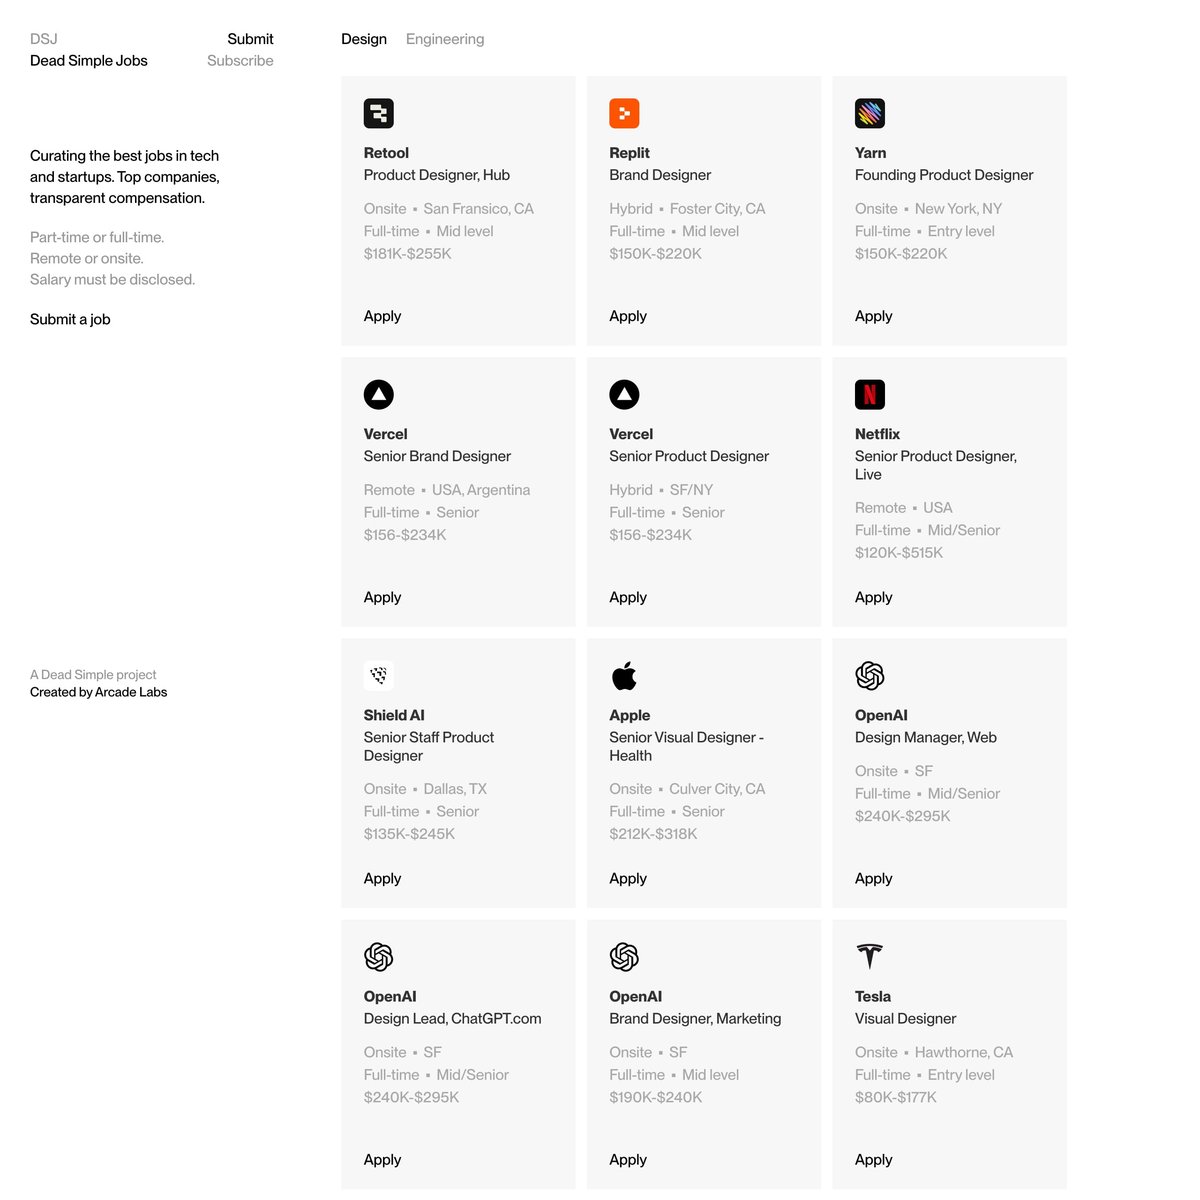
Task: Click the Submit a job link
Action: 70,319
